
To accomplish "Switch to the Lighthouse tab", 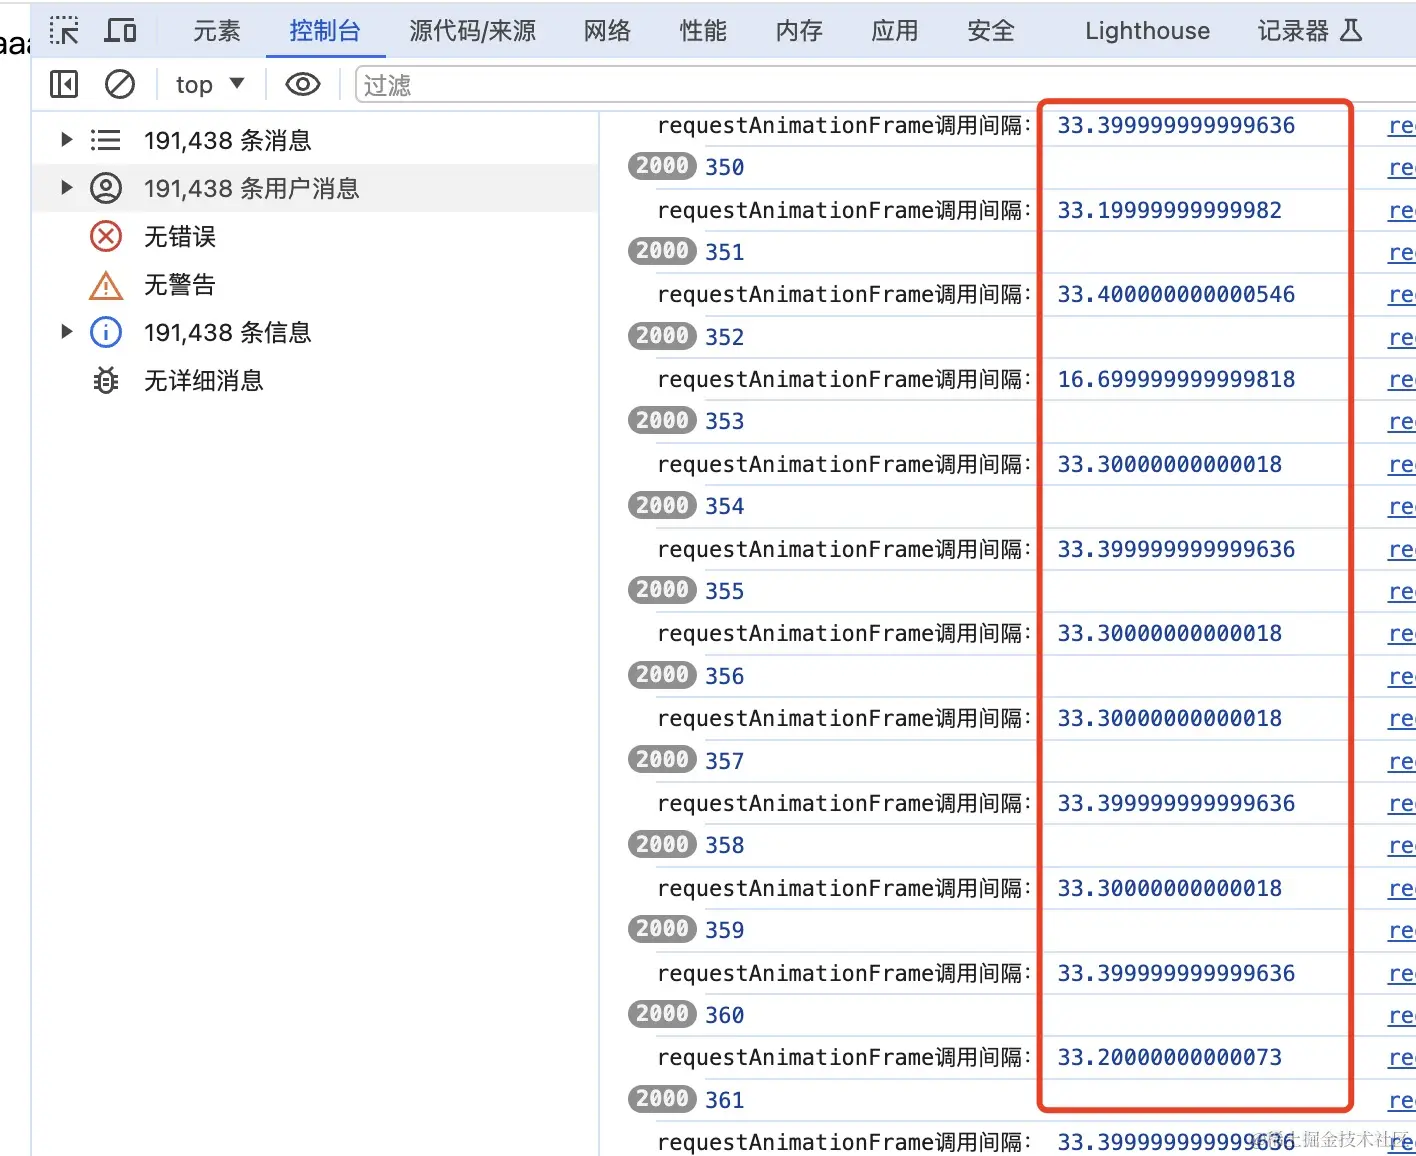I will click(1147, 31).
